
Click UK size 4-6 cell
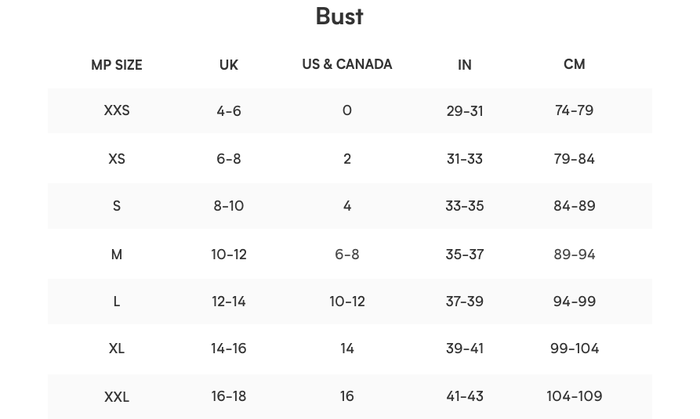click(229, 111)
